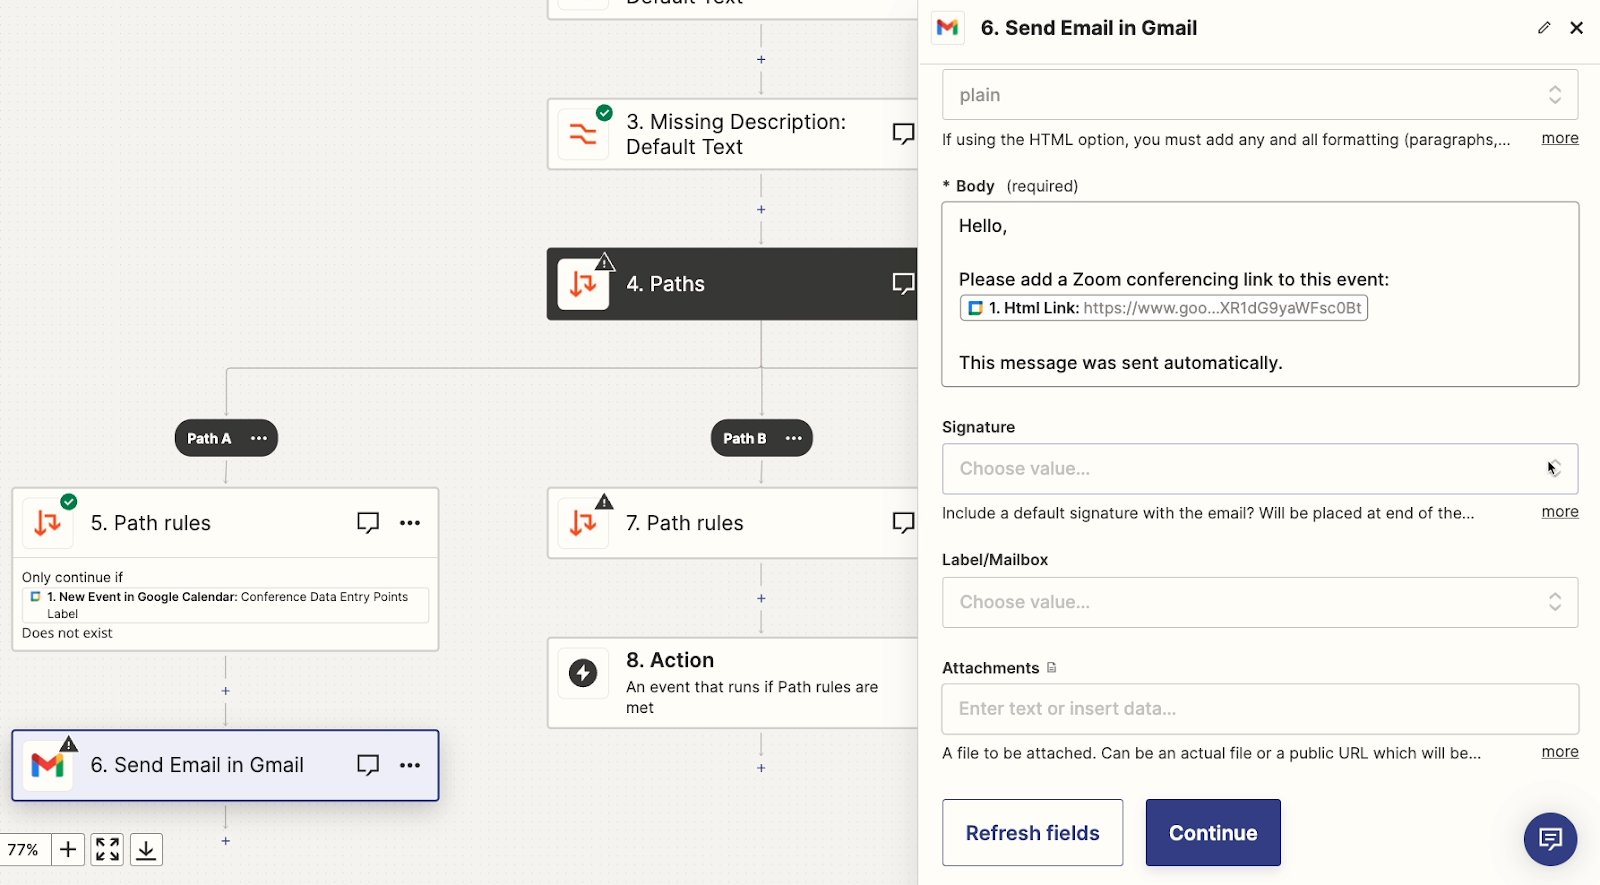Screen dimensions: 1600x885
Task: Click Conference Data Entry Points Label condition
Action: 226,605
